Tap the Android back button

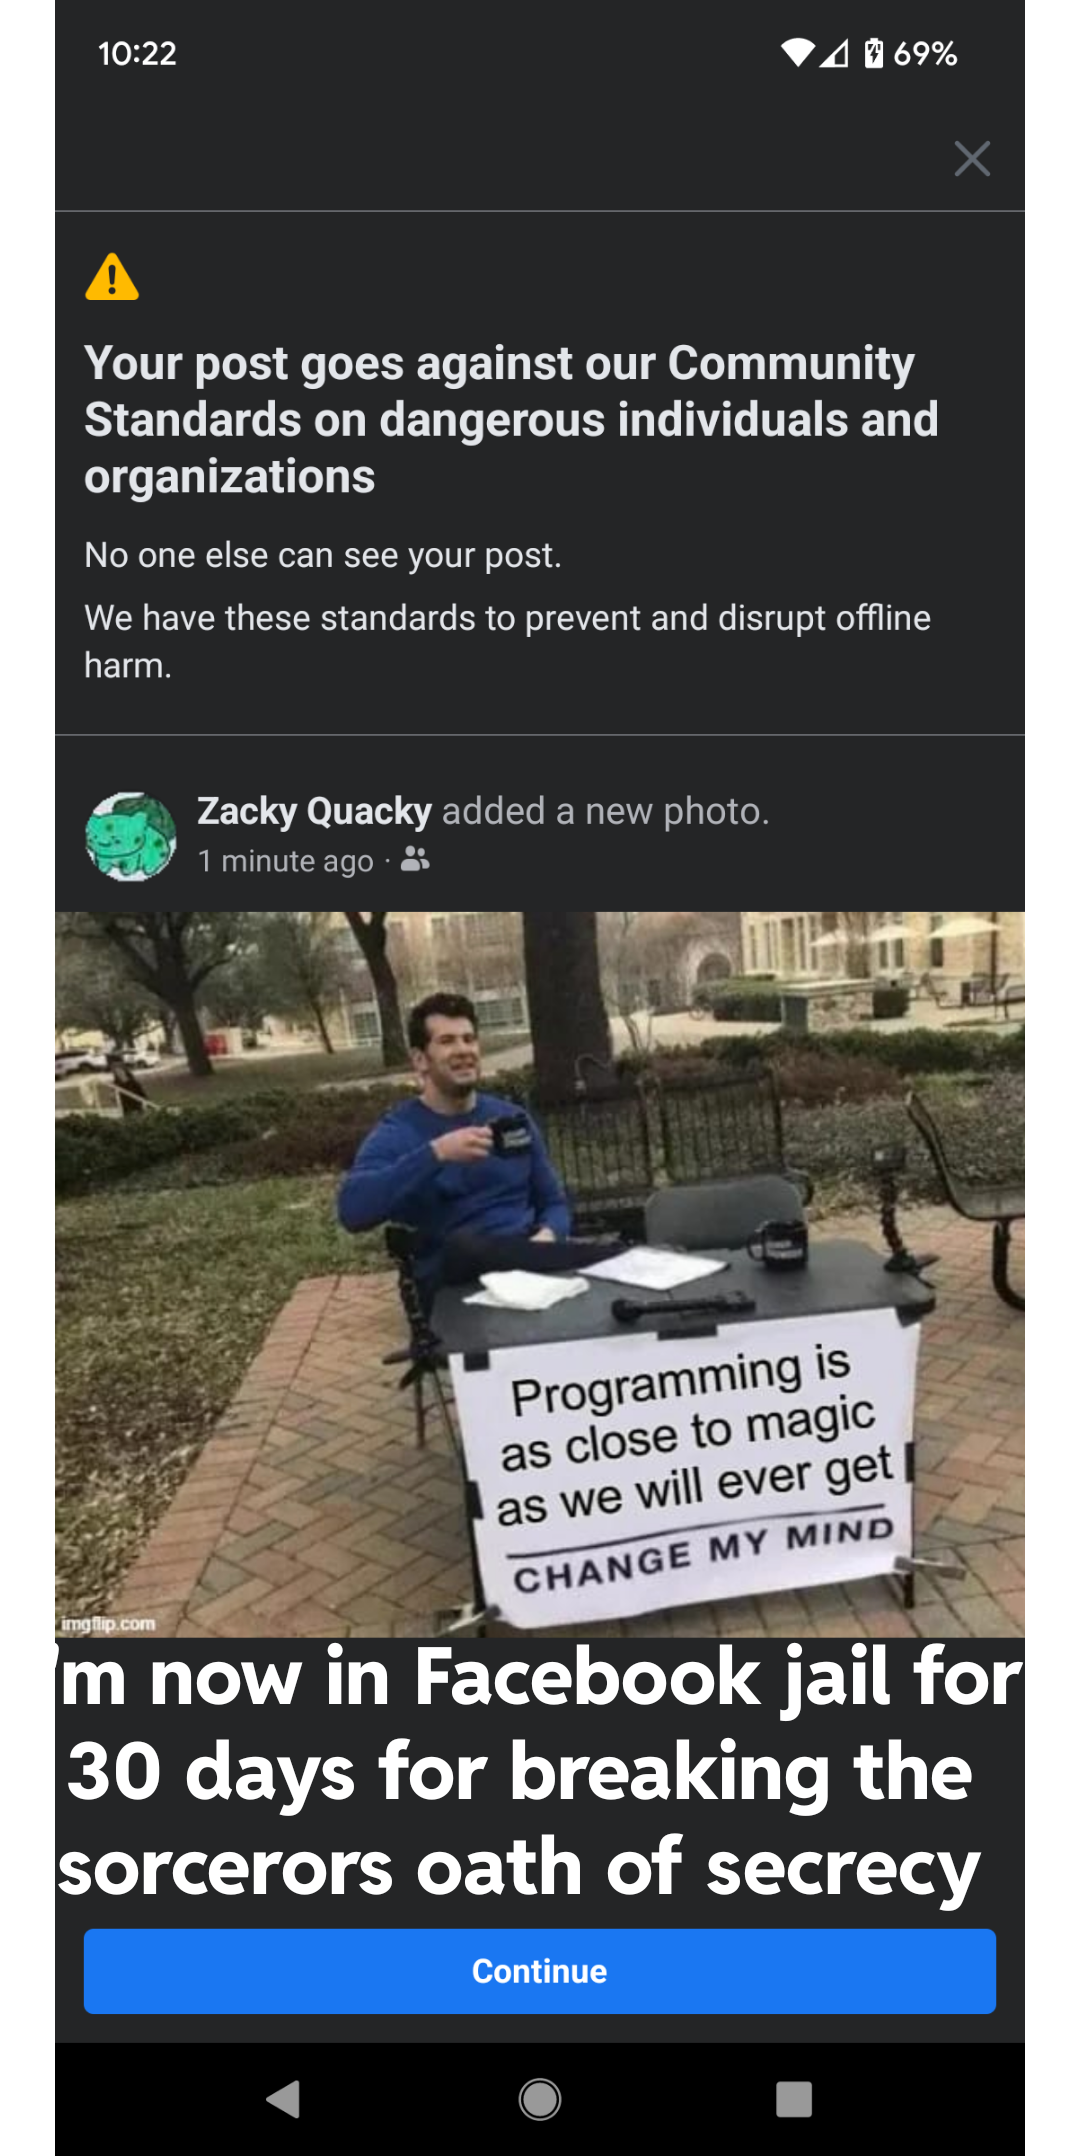[284, 2099]
